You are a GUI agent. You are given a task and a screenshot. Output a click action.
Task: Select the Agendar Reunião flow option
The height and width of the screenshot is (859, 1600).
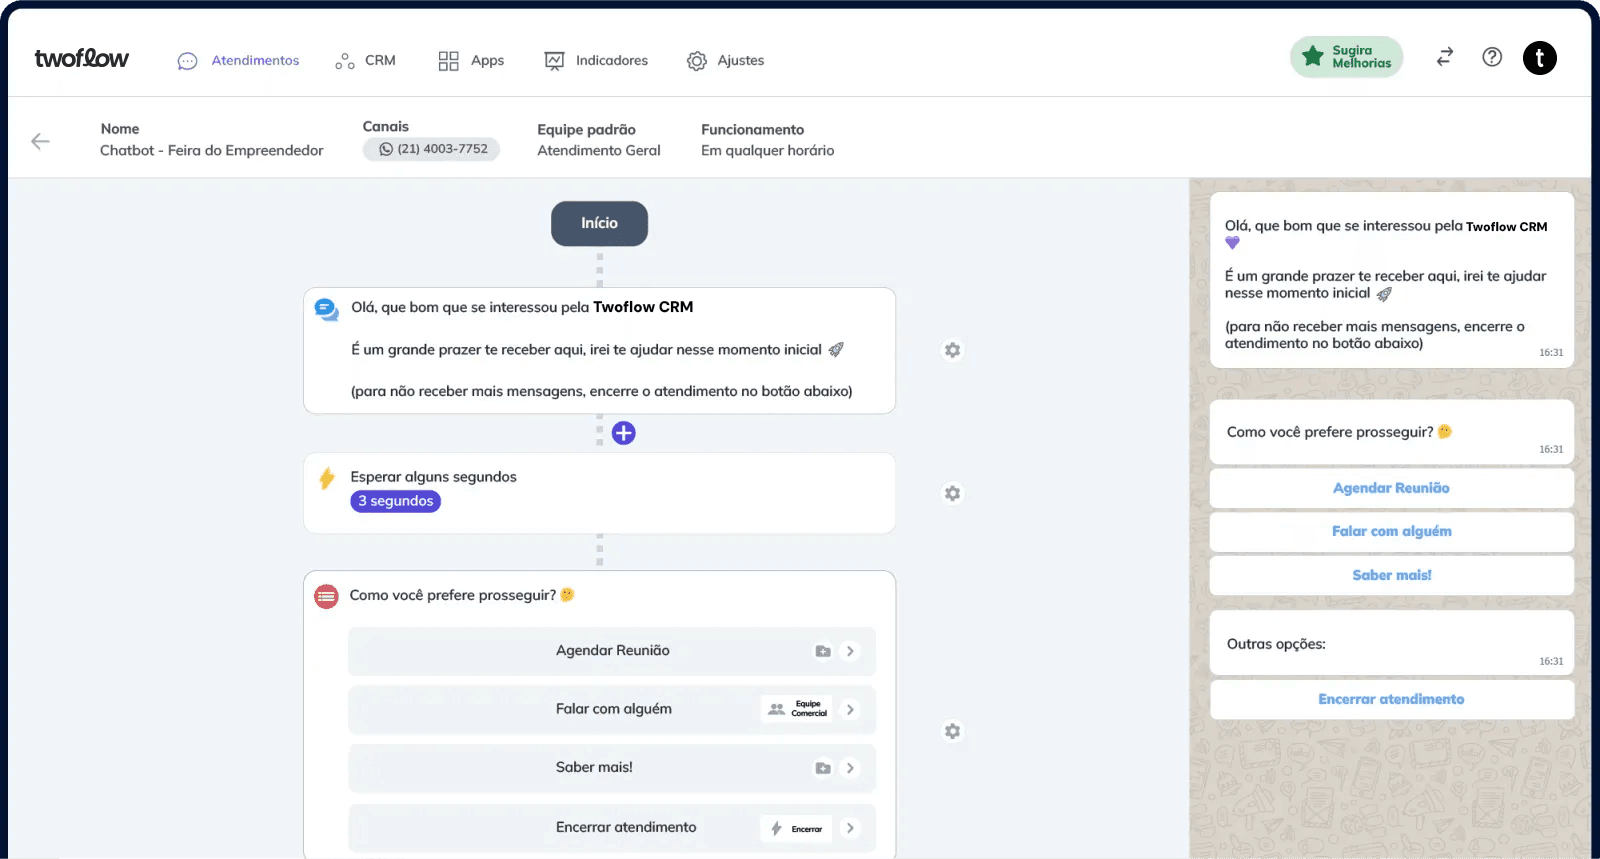coord(612,651)
